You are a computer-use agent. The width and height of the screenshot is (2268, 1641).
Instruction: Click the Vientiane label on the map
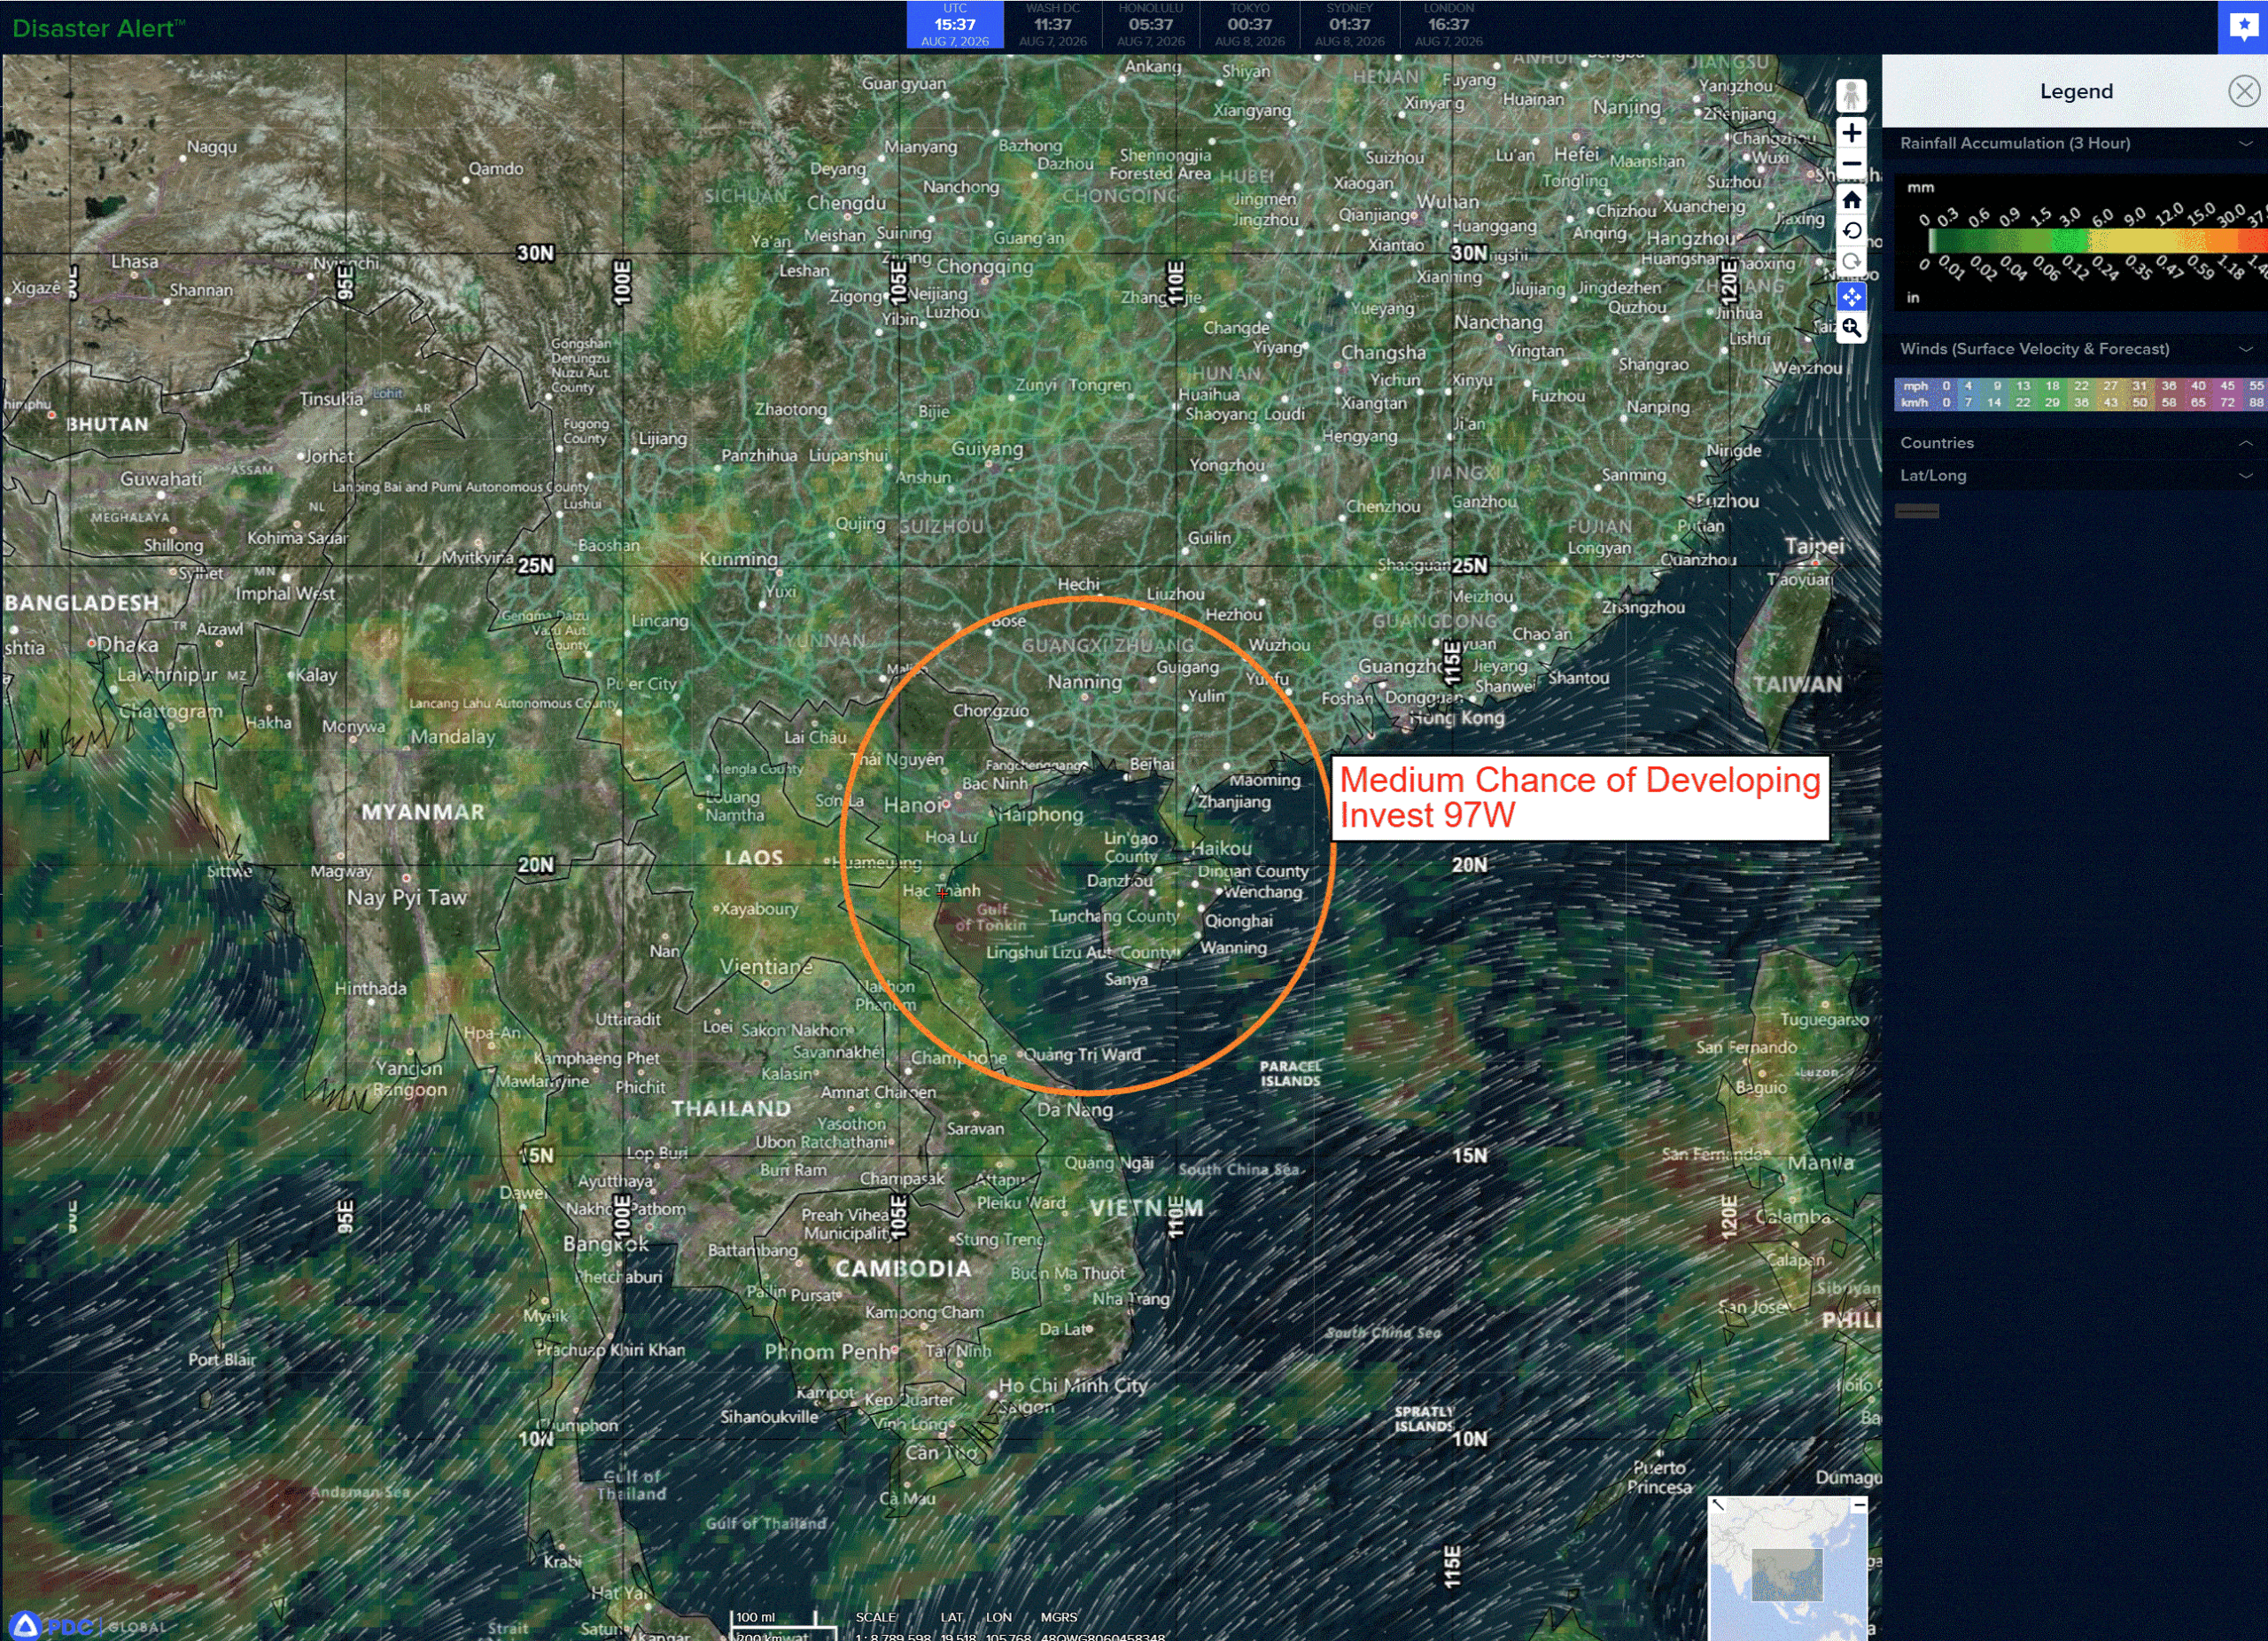766,967
